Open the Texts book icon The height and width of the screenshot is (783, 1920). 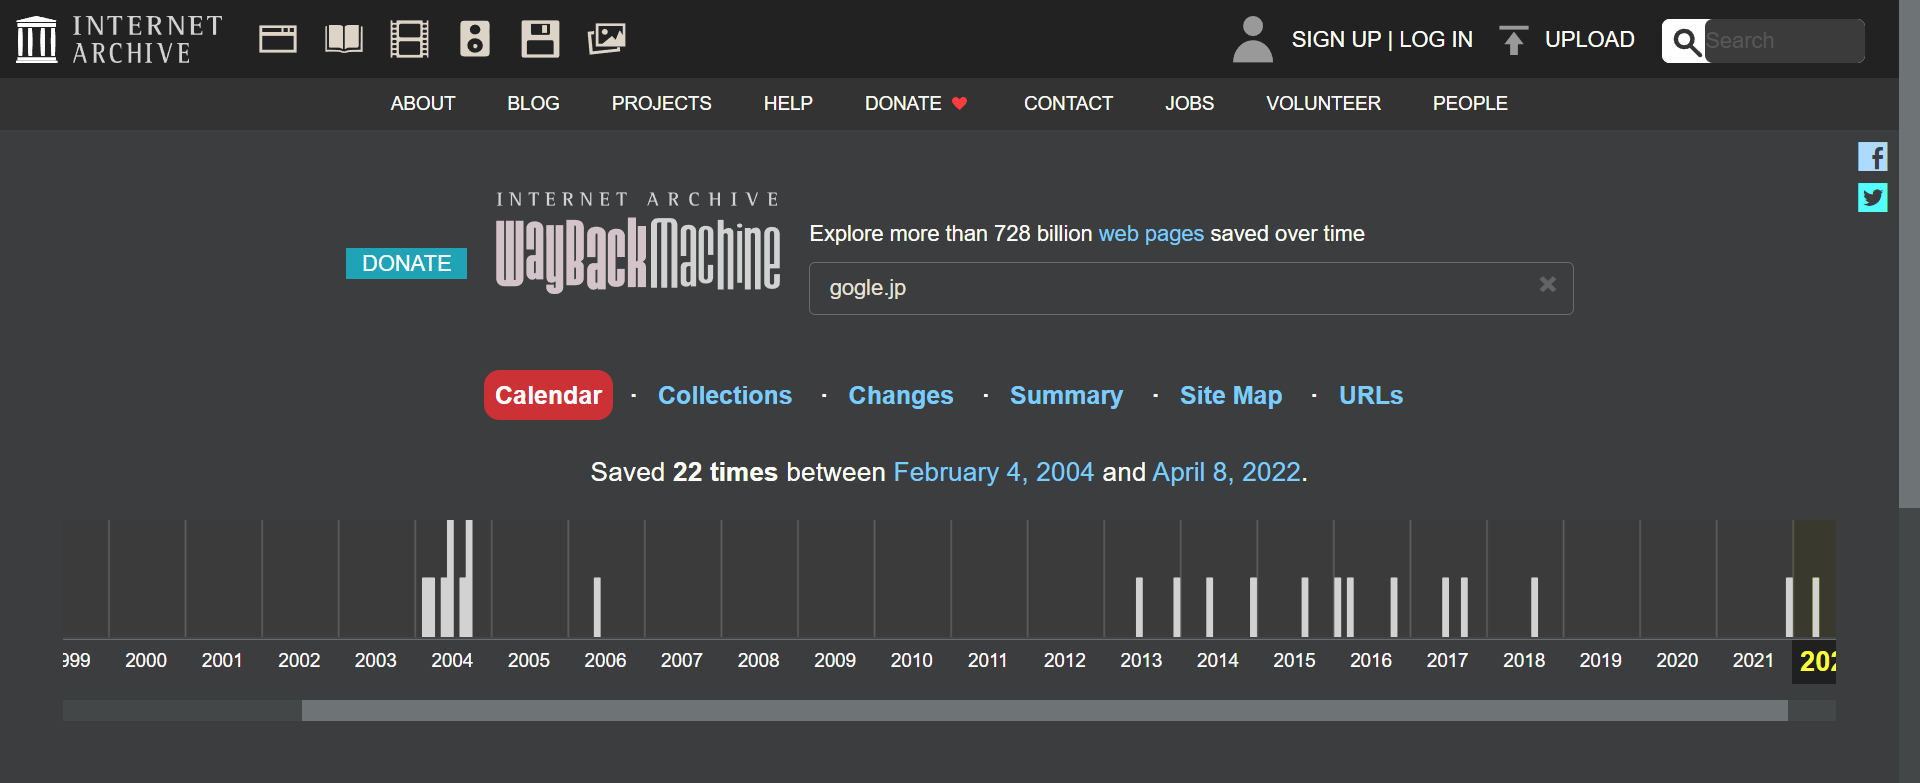[343, 40]
